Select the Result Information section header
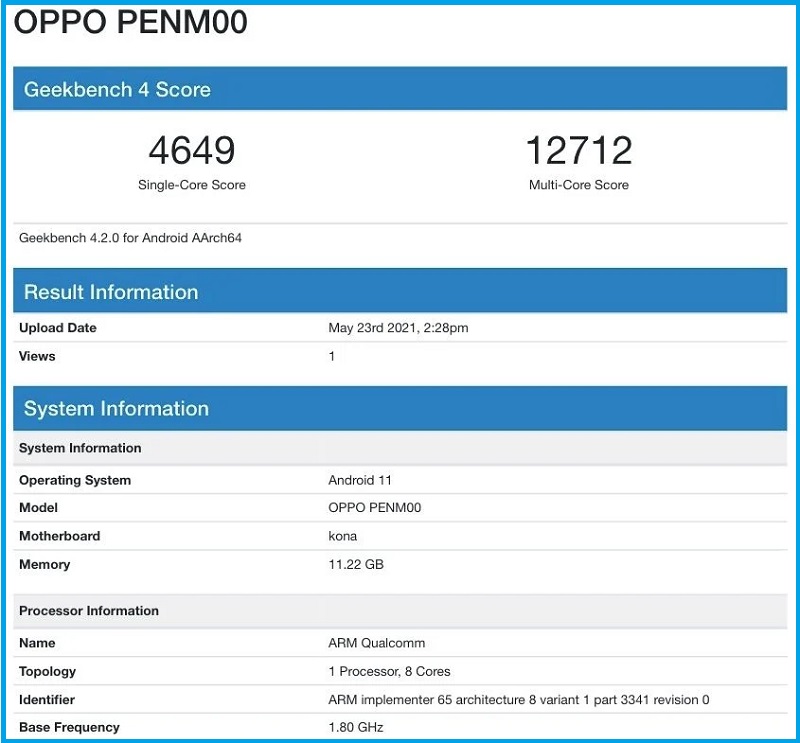The height and width of the screenshot is (743, 800). (x=110, y=292)
